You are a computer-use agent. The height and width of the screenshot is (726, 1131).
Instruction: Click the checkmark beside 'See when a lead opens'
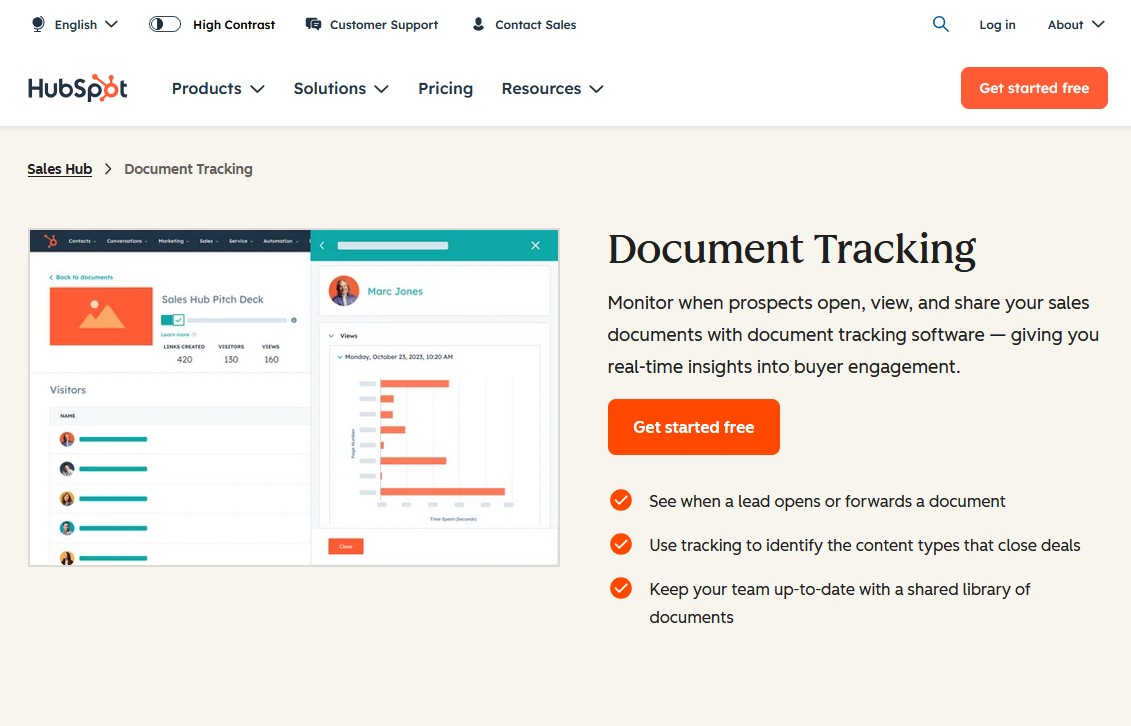[x=620, y=500]
